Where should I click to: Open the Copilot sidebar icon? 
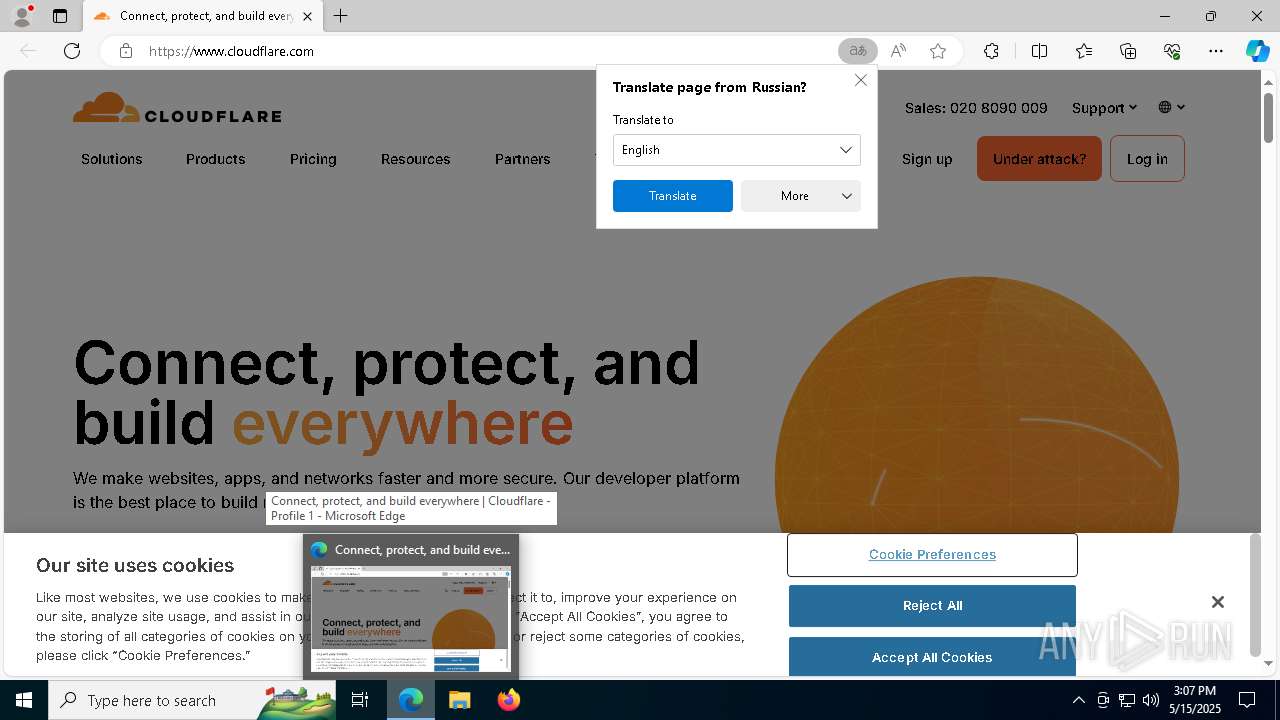(1257, 51)
